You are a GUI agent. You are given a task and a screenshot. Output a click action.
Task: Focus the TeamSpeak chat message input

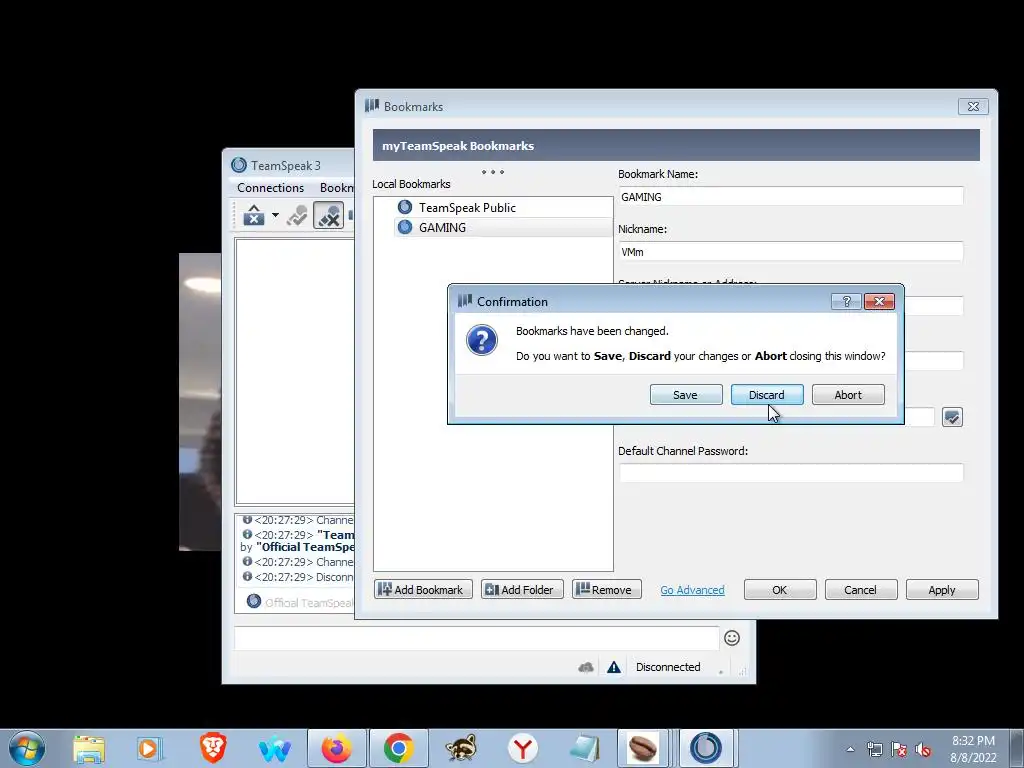pyautogui.click(x=477, y=638)
